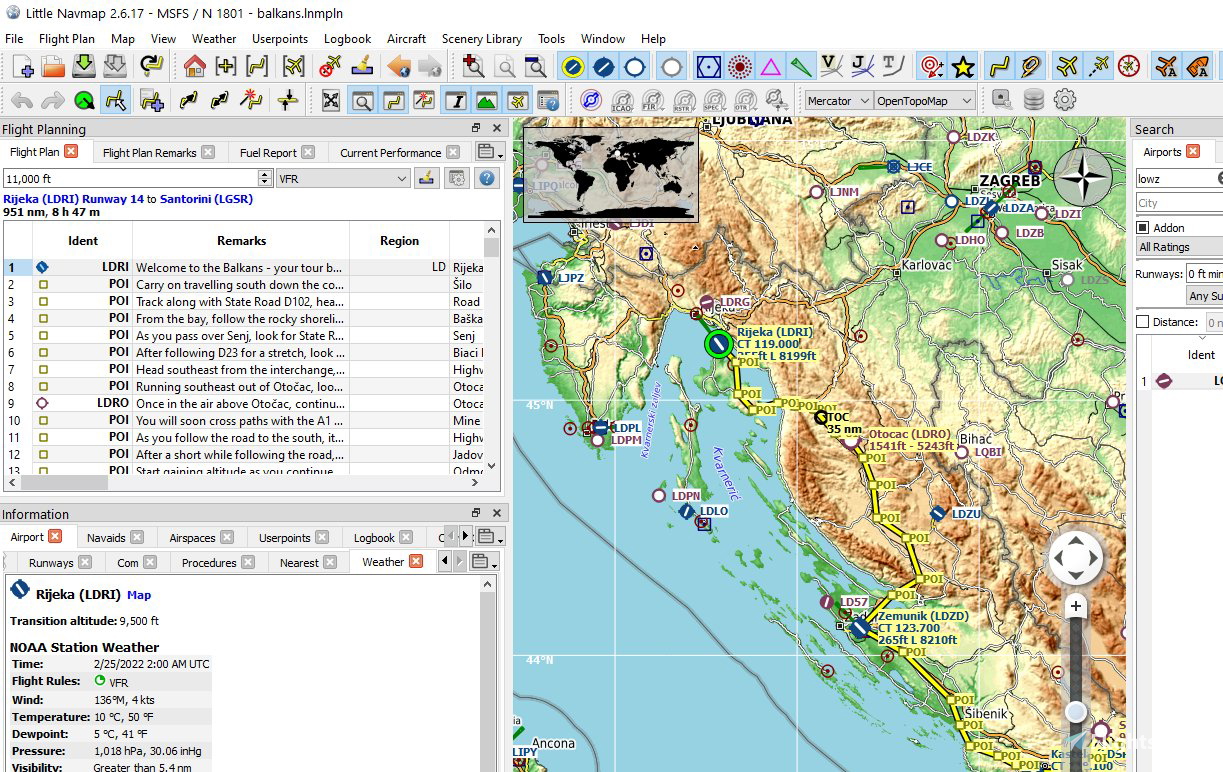This screenshot has width=1223, height=772.
Task: Open the Mercator projection dropdown
Action: (838, 101)
